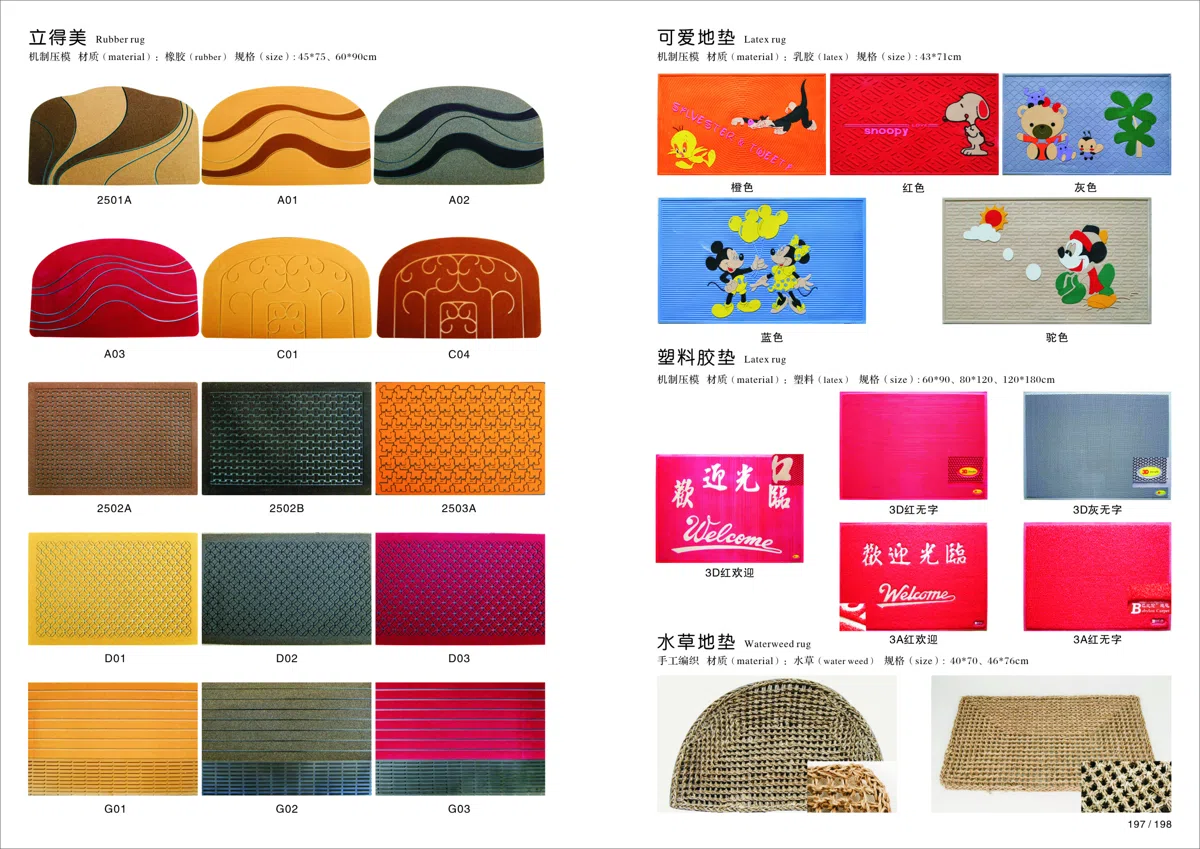Select the 3D红无字 plain red mat
The image size is (1200, 849).
(x=913, y=446)
